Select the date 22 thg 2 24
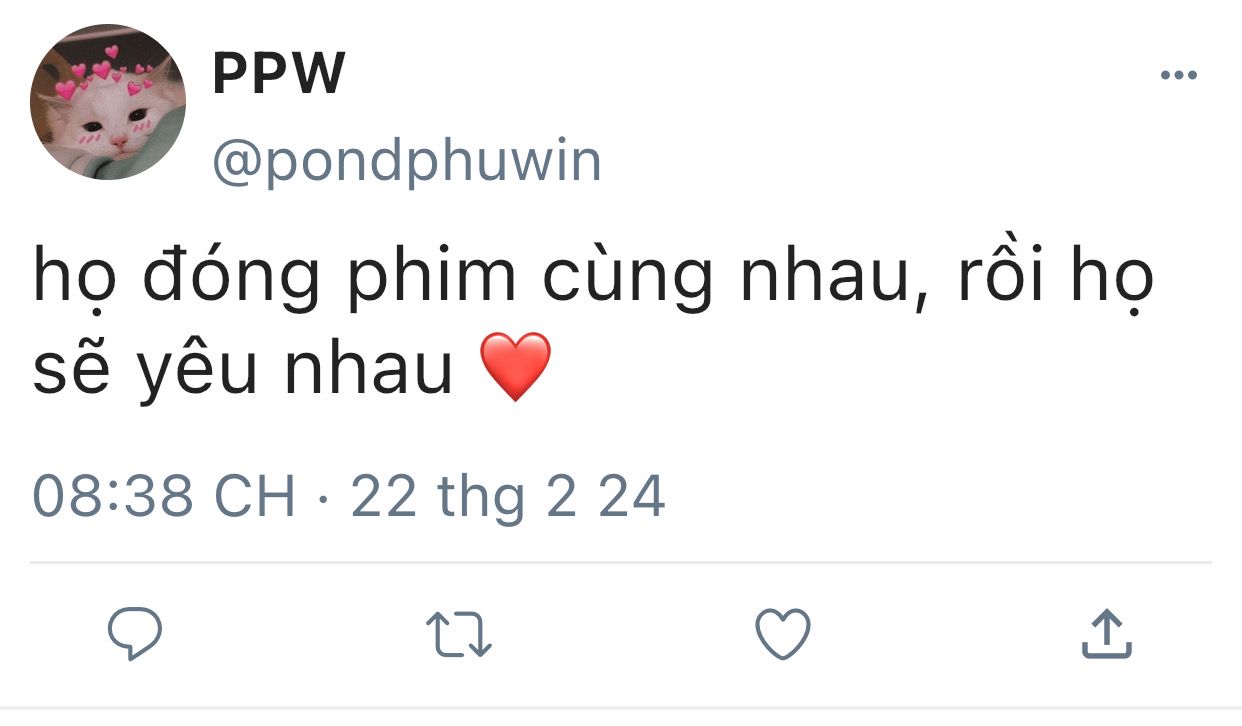Image resolution: width=1242 pixels, height=726 pixels. pyautogui.click(x=508, y=497)
